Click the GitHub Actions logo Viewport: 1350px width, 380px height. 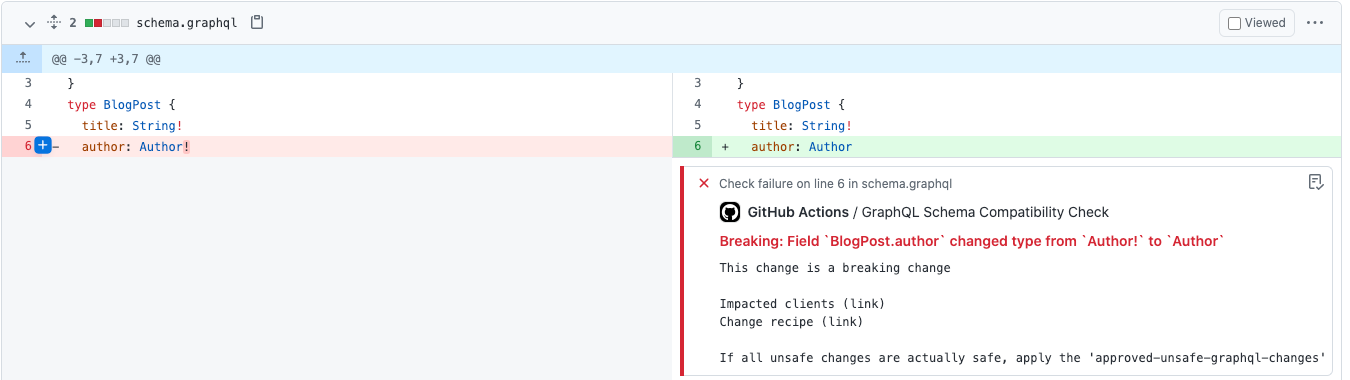tap(730, 212)
